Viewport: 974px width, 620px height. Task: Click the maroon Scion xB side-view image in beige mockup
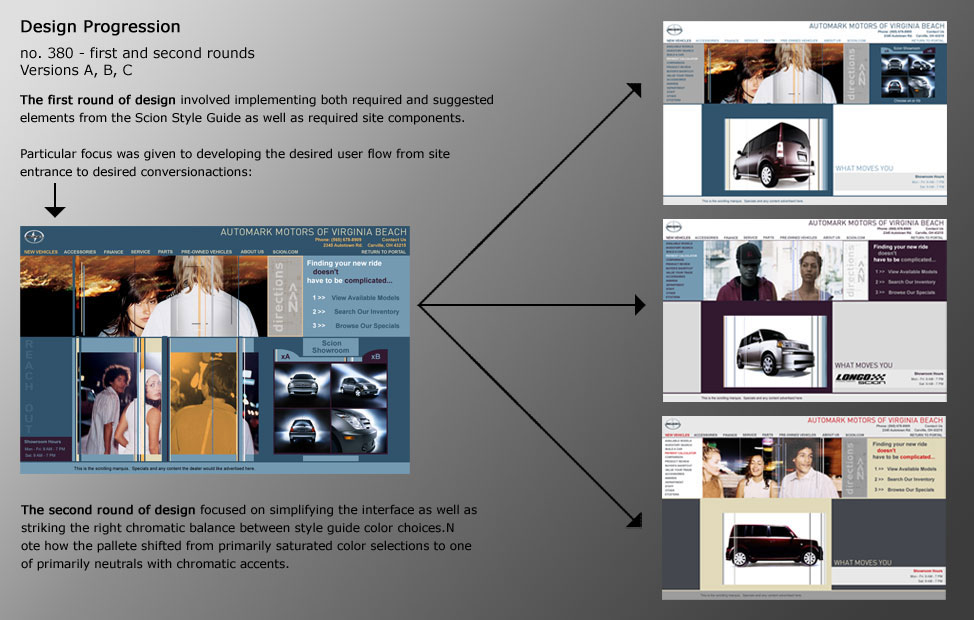point(774,549)
